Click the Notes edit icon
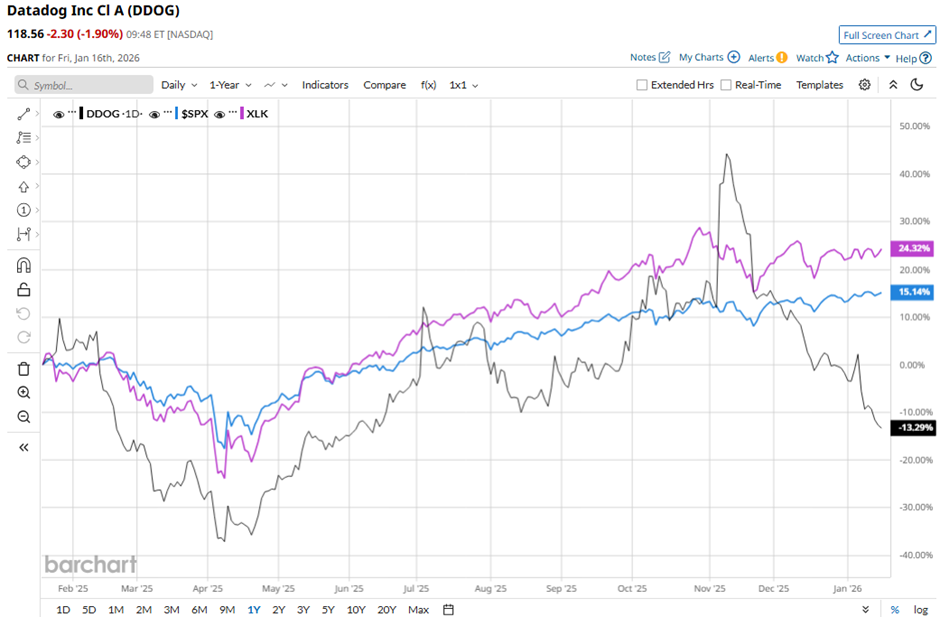This screenshot has width=940, height=617. coord(664,57)
